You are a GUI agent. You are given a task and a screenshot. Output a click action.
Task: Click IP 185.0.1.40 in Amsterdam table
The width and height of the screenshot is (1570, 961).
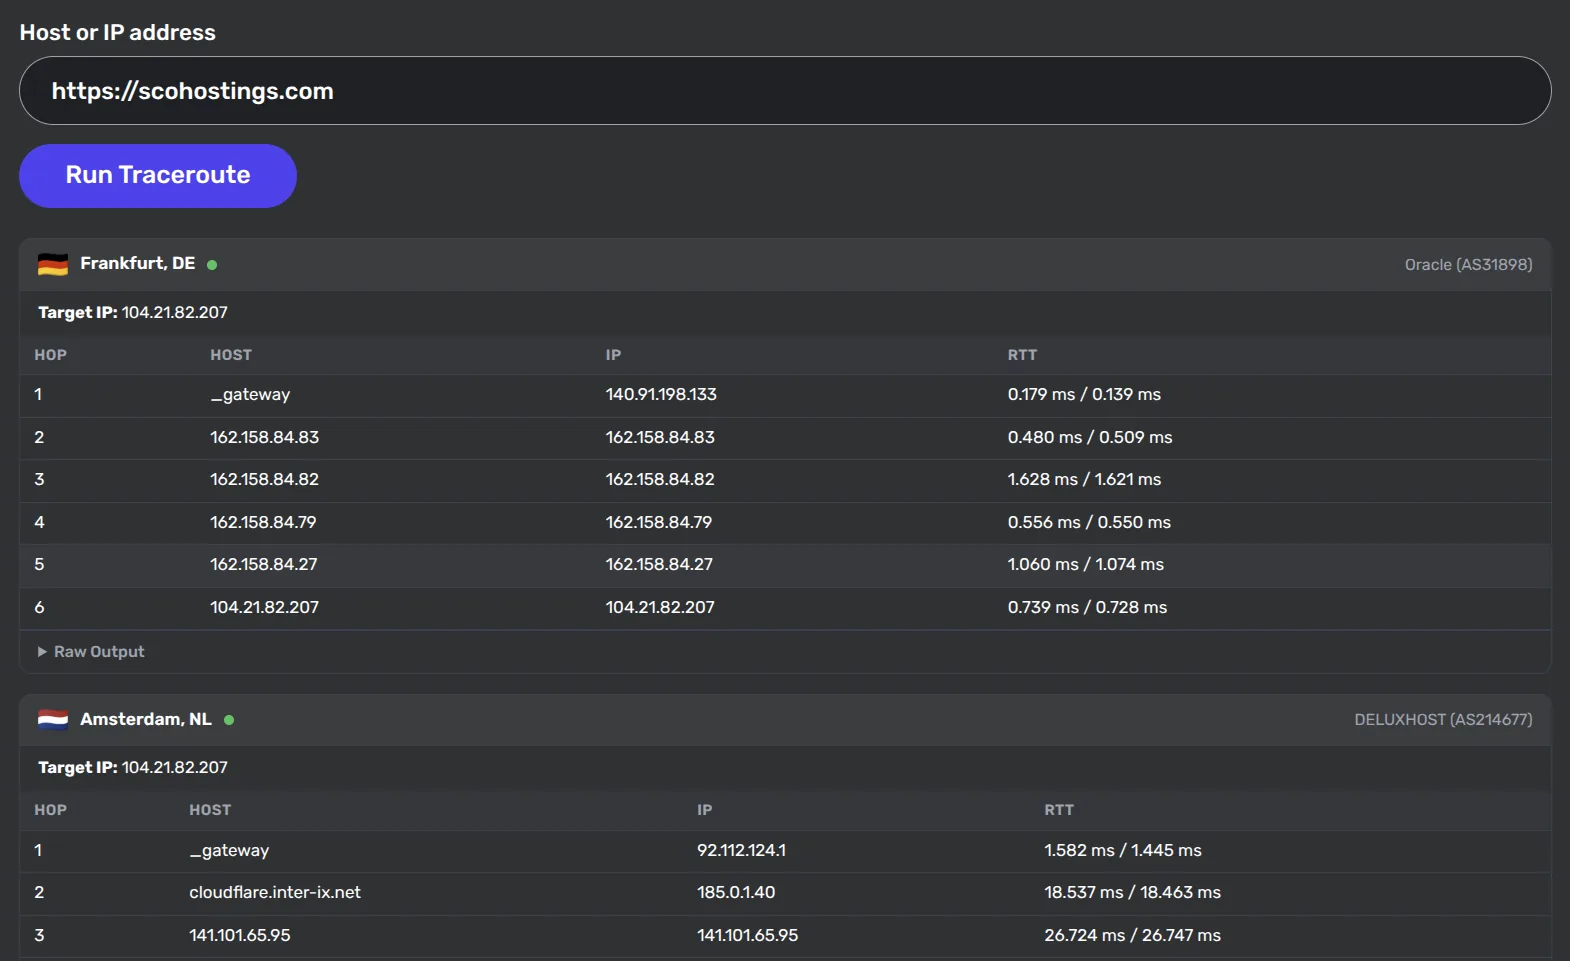736,893
